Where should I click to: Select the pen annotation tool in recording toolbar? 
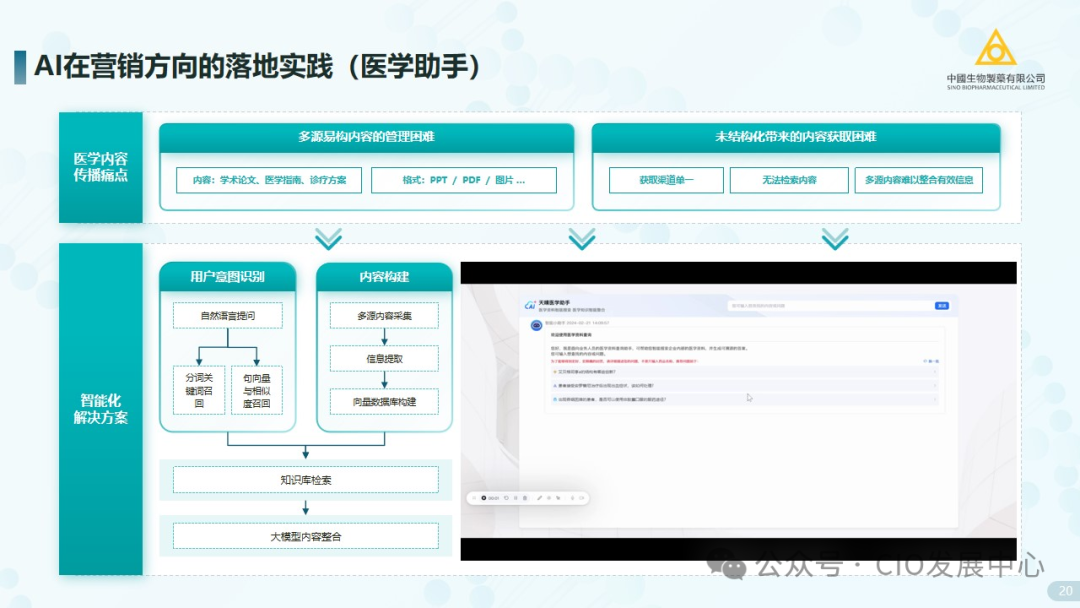pyautogui.click(x=540, y=497)
